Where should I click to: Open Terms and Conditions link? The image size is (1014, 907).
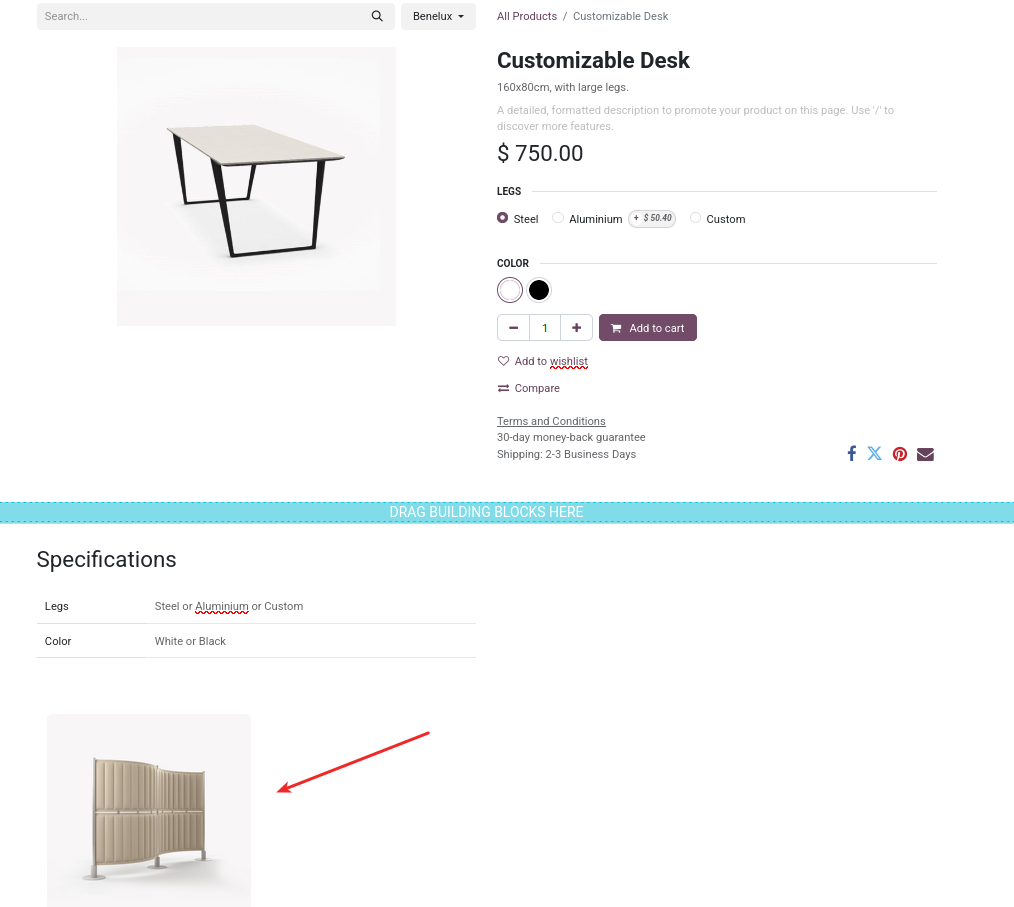coord(551,421)
